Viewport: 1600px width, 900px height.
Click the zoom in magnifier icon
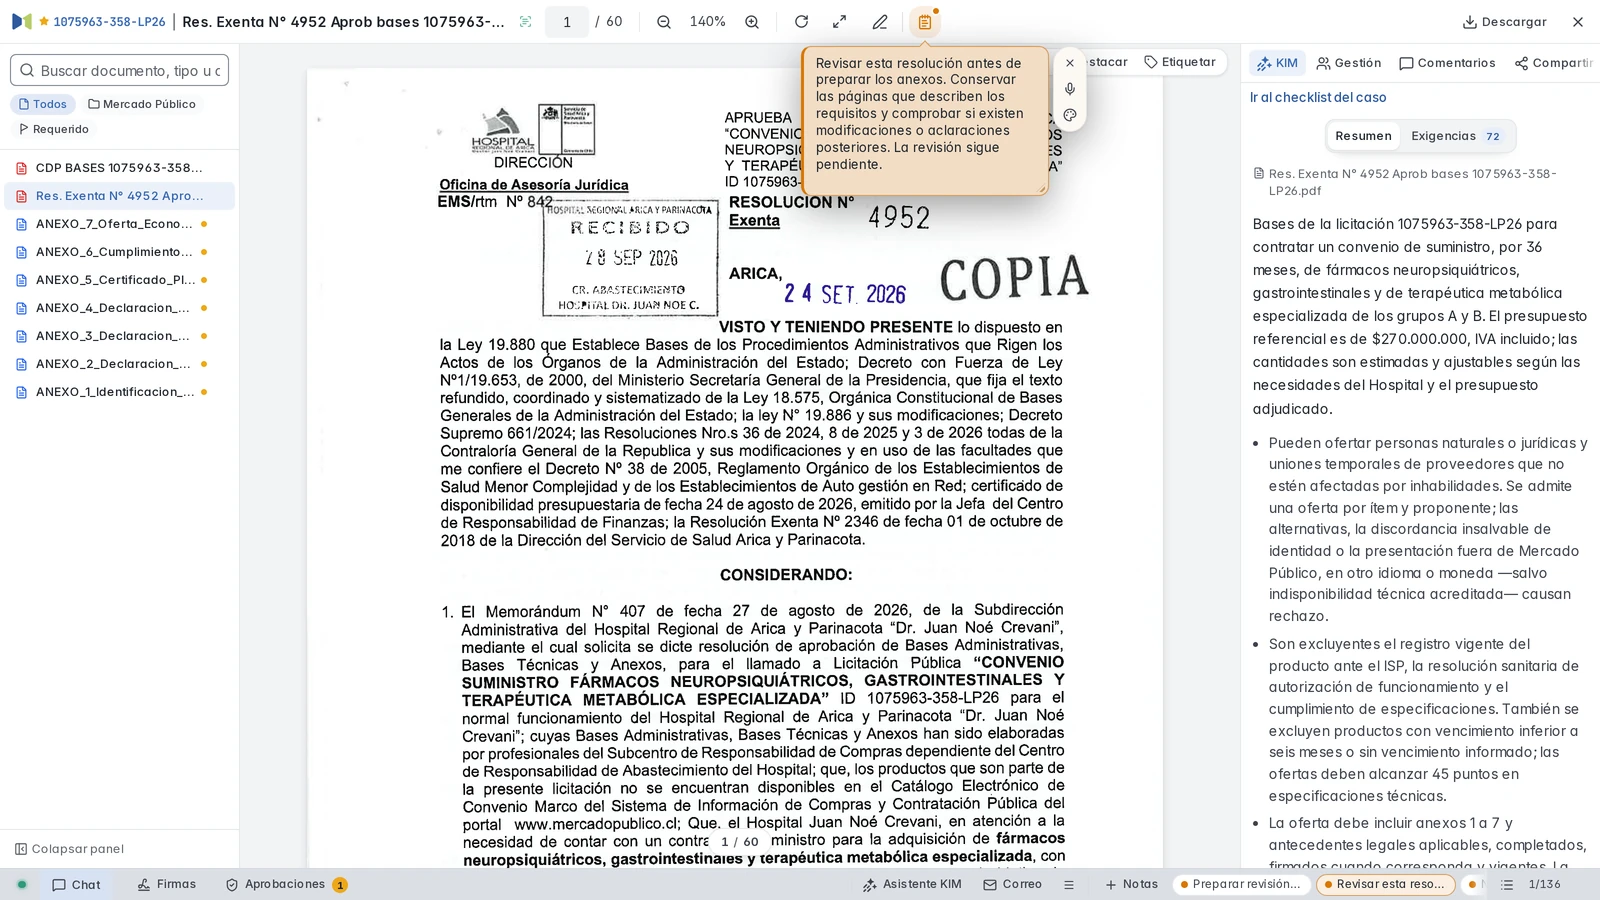click(x=752, y=22)
